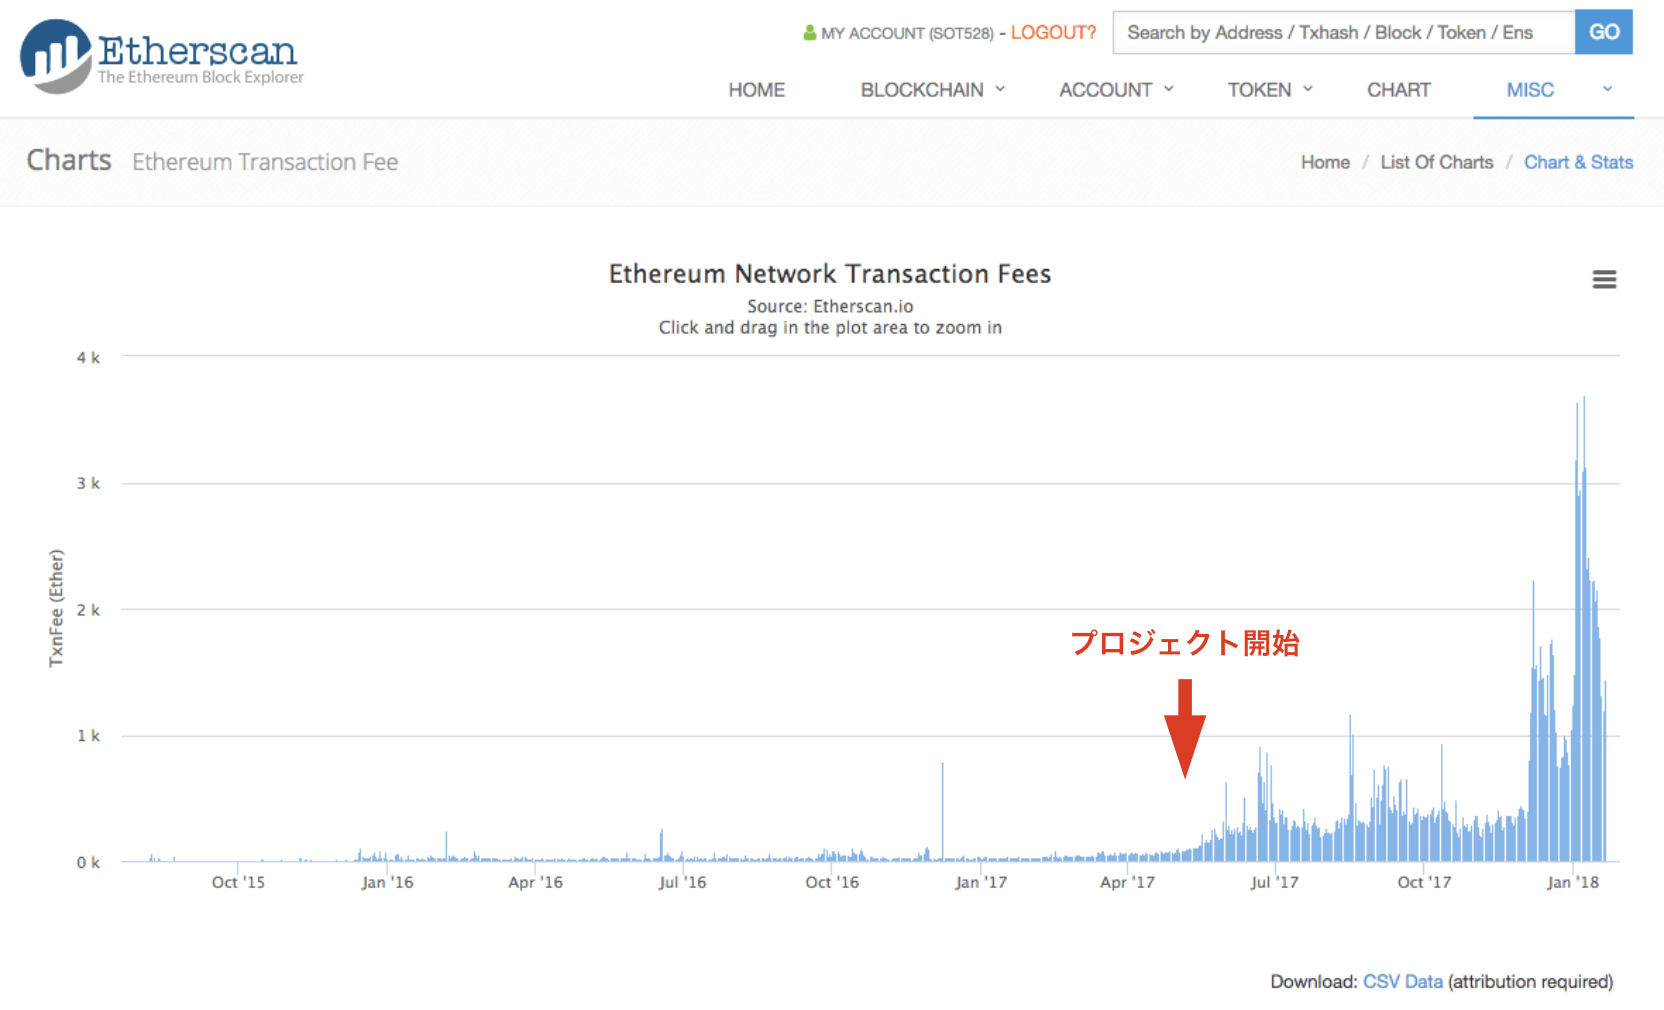Open MY ACCOUNT (SOT528) link
1664x1010 pixels.
pyautogui.click(x=907, y=33)
